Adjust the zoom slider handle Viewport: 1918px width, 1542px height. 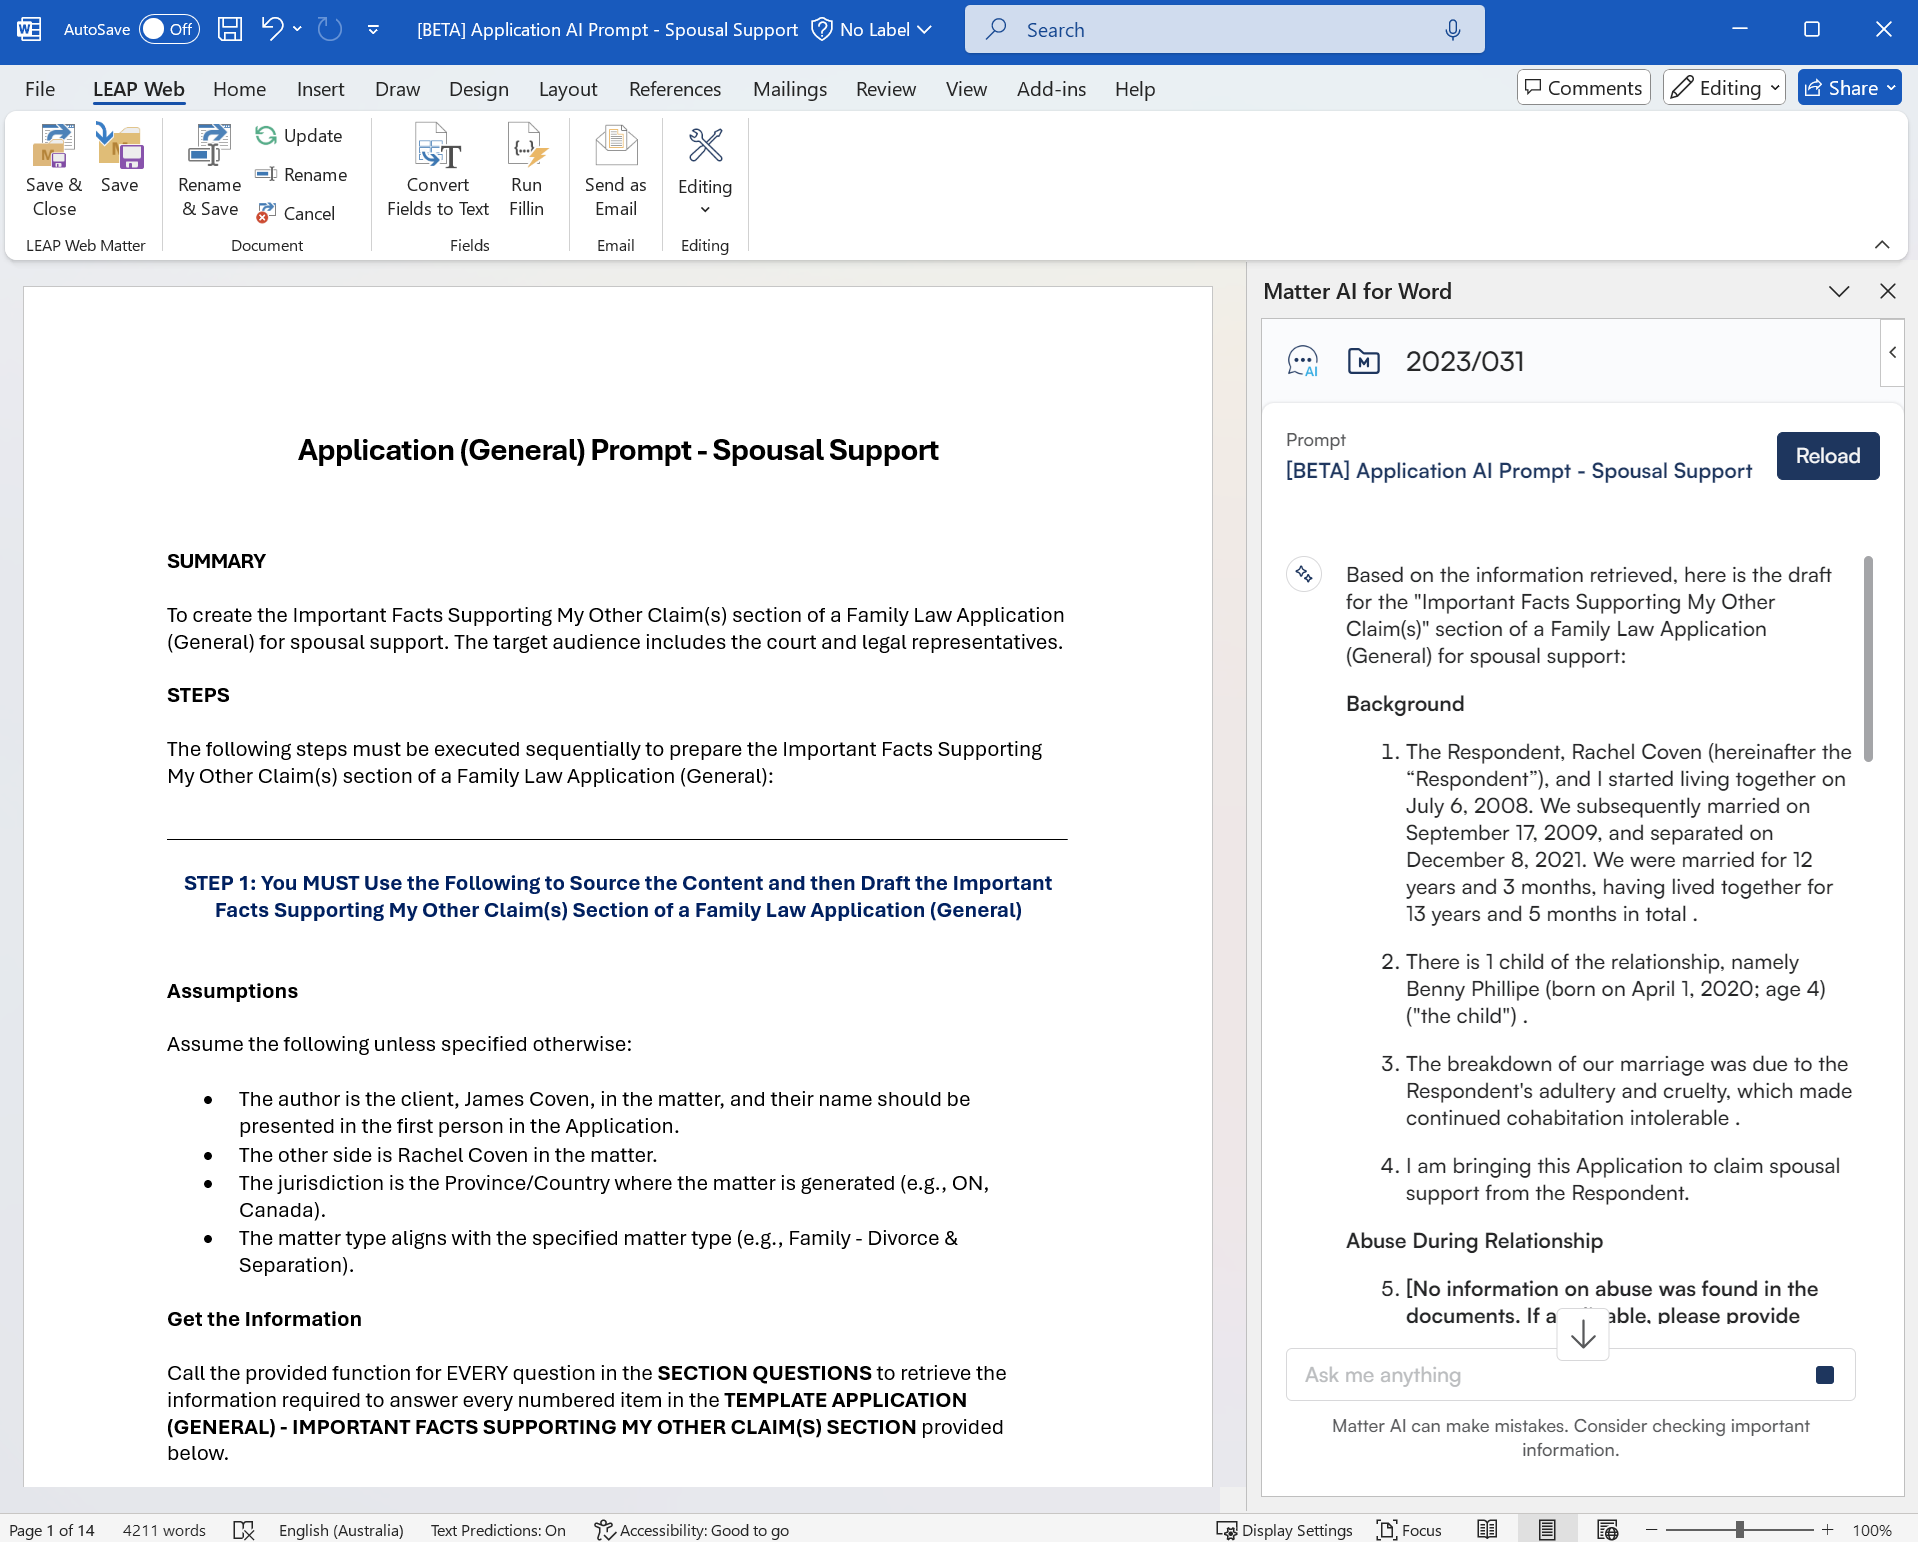(x=1740, y=1529)
